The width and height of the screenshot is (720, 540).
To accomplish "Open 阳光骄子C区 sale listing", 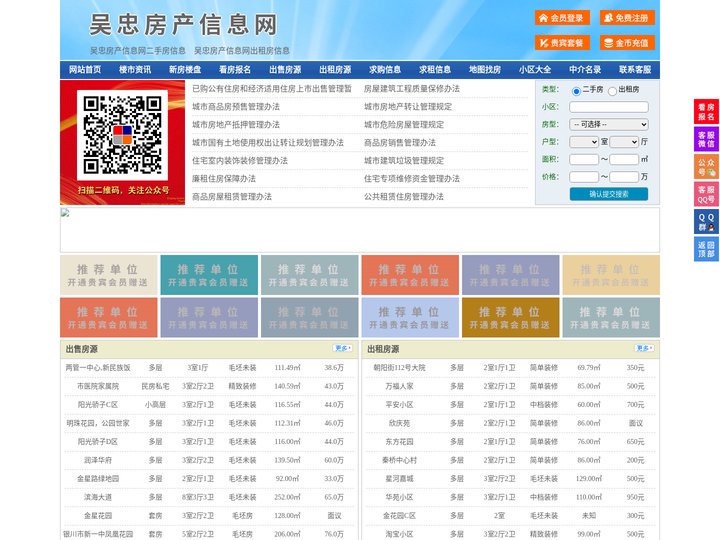I will click(98, 405).
